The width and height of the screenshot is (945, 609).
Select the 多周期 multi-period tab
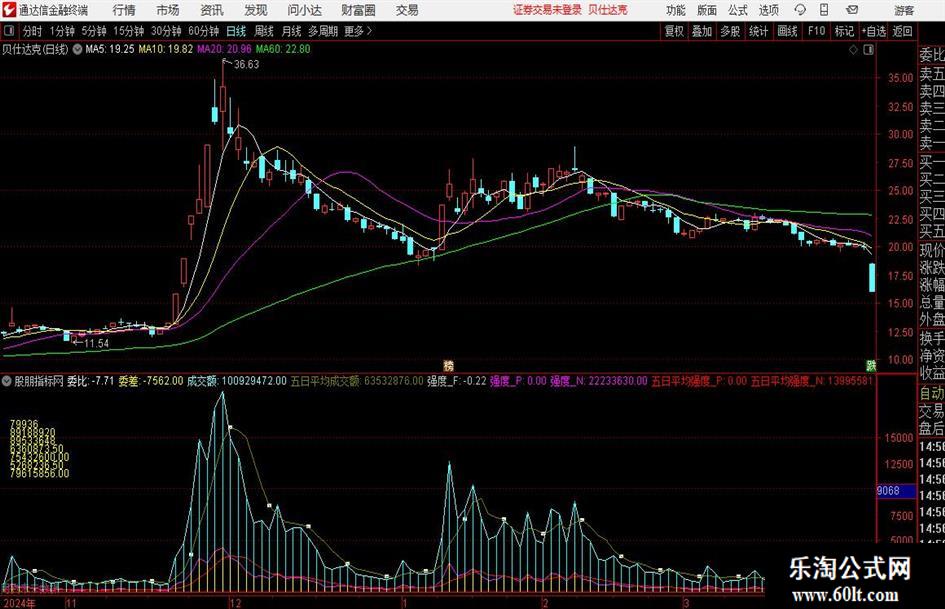[323, 31]
